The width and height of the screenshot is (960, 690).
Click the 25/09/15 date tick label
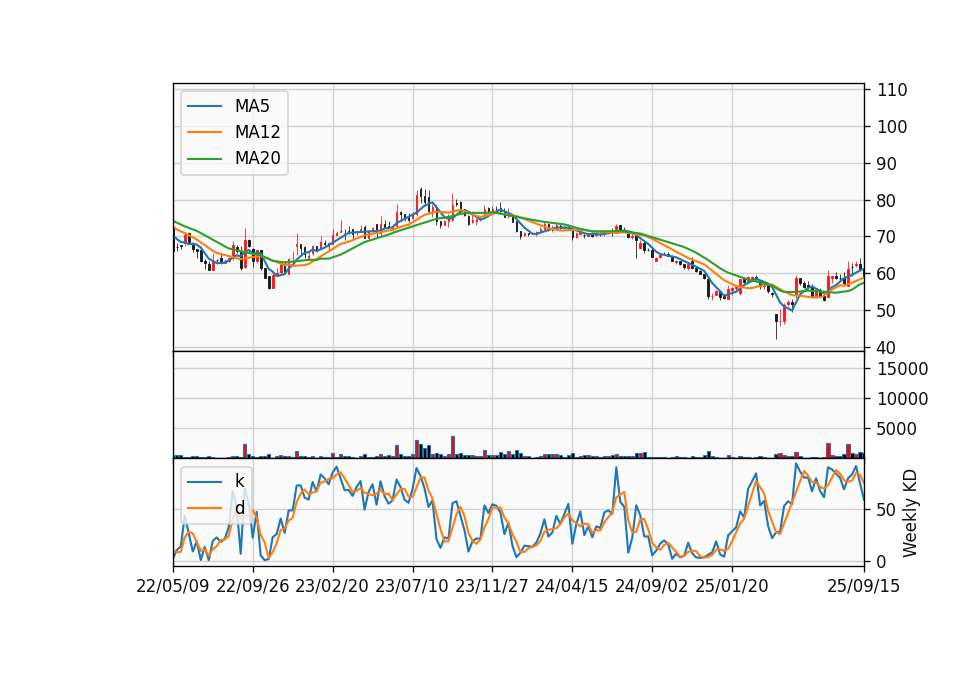[864, 586]
